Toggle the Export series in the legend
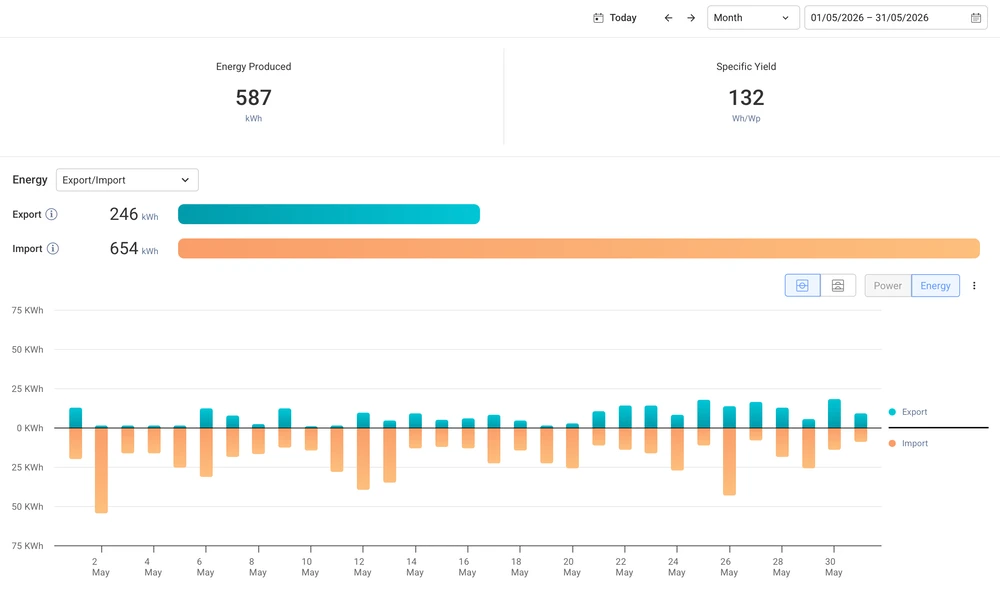 908,412
